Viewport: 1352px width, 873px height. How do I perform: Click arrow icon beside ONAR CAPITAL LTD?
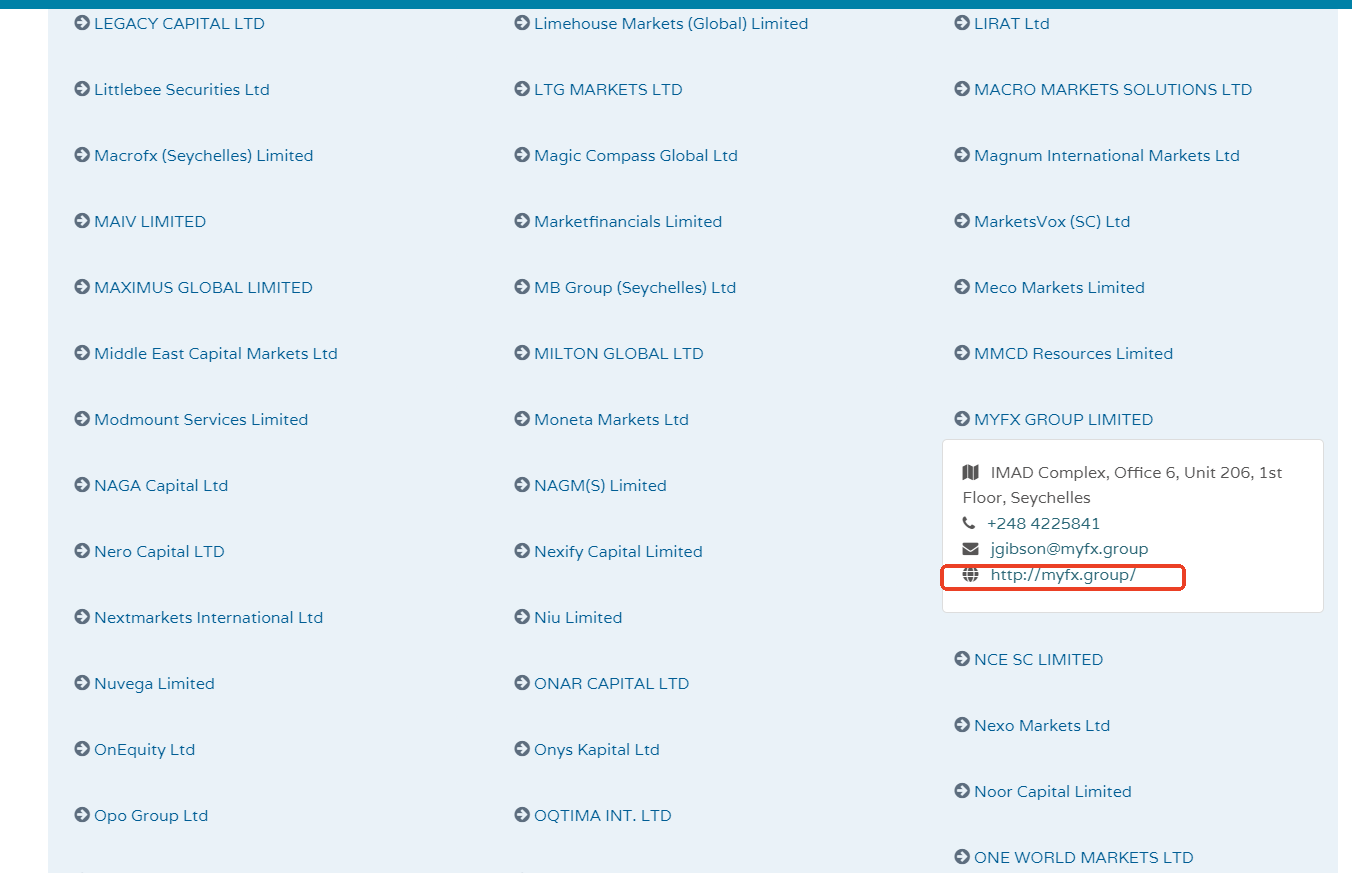coord(522,683)
